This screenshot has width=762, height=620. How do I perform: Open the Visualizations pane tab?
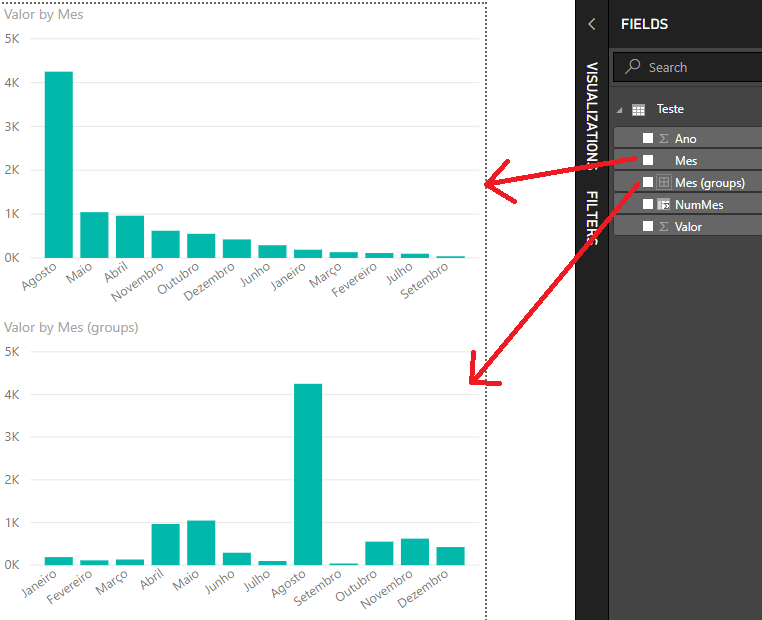coord(592,110)
